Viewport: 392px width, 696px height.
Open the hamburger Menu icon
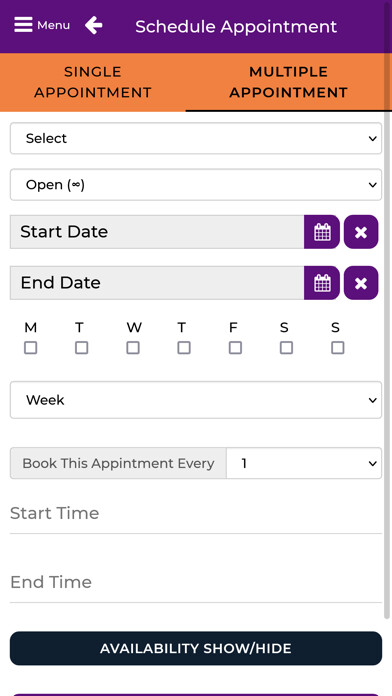(x=23, y=25)
